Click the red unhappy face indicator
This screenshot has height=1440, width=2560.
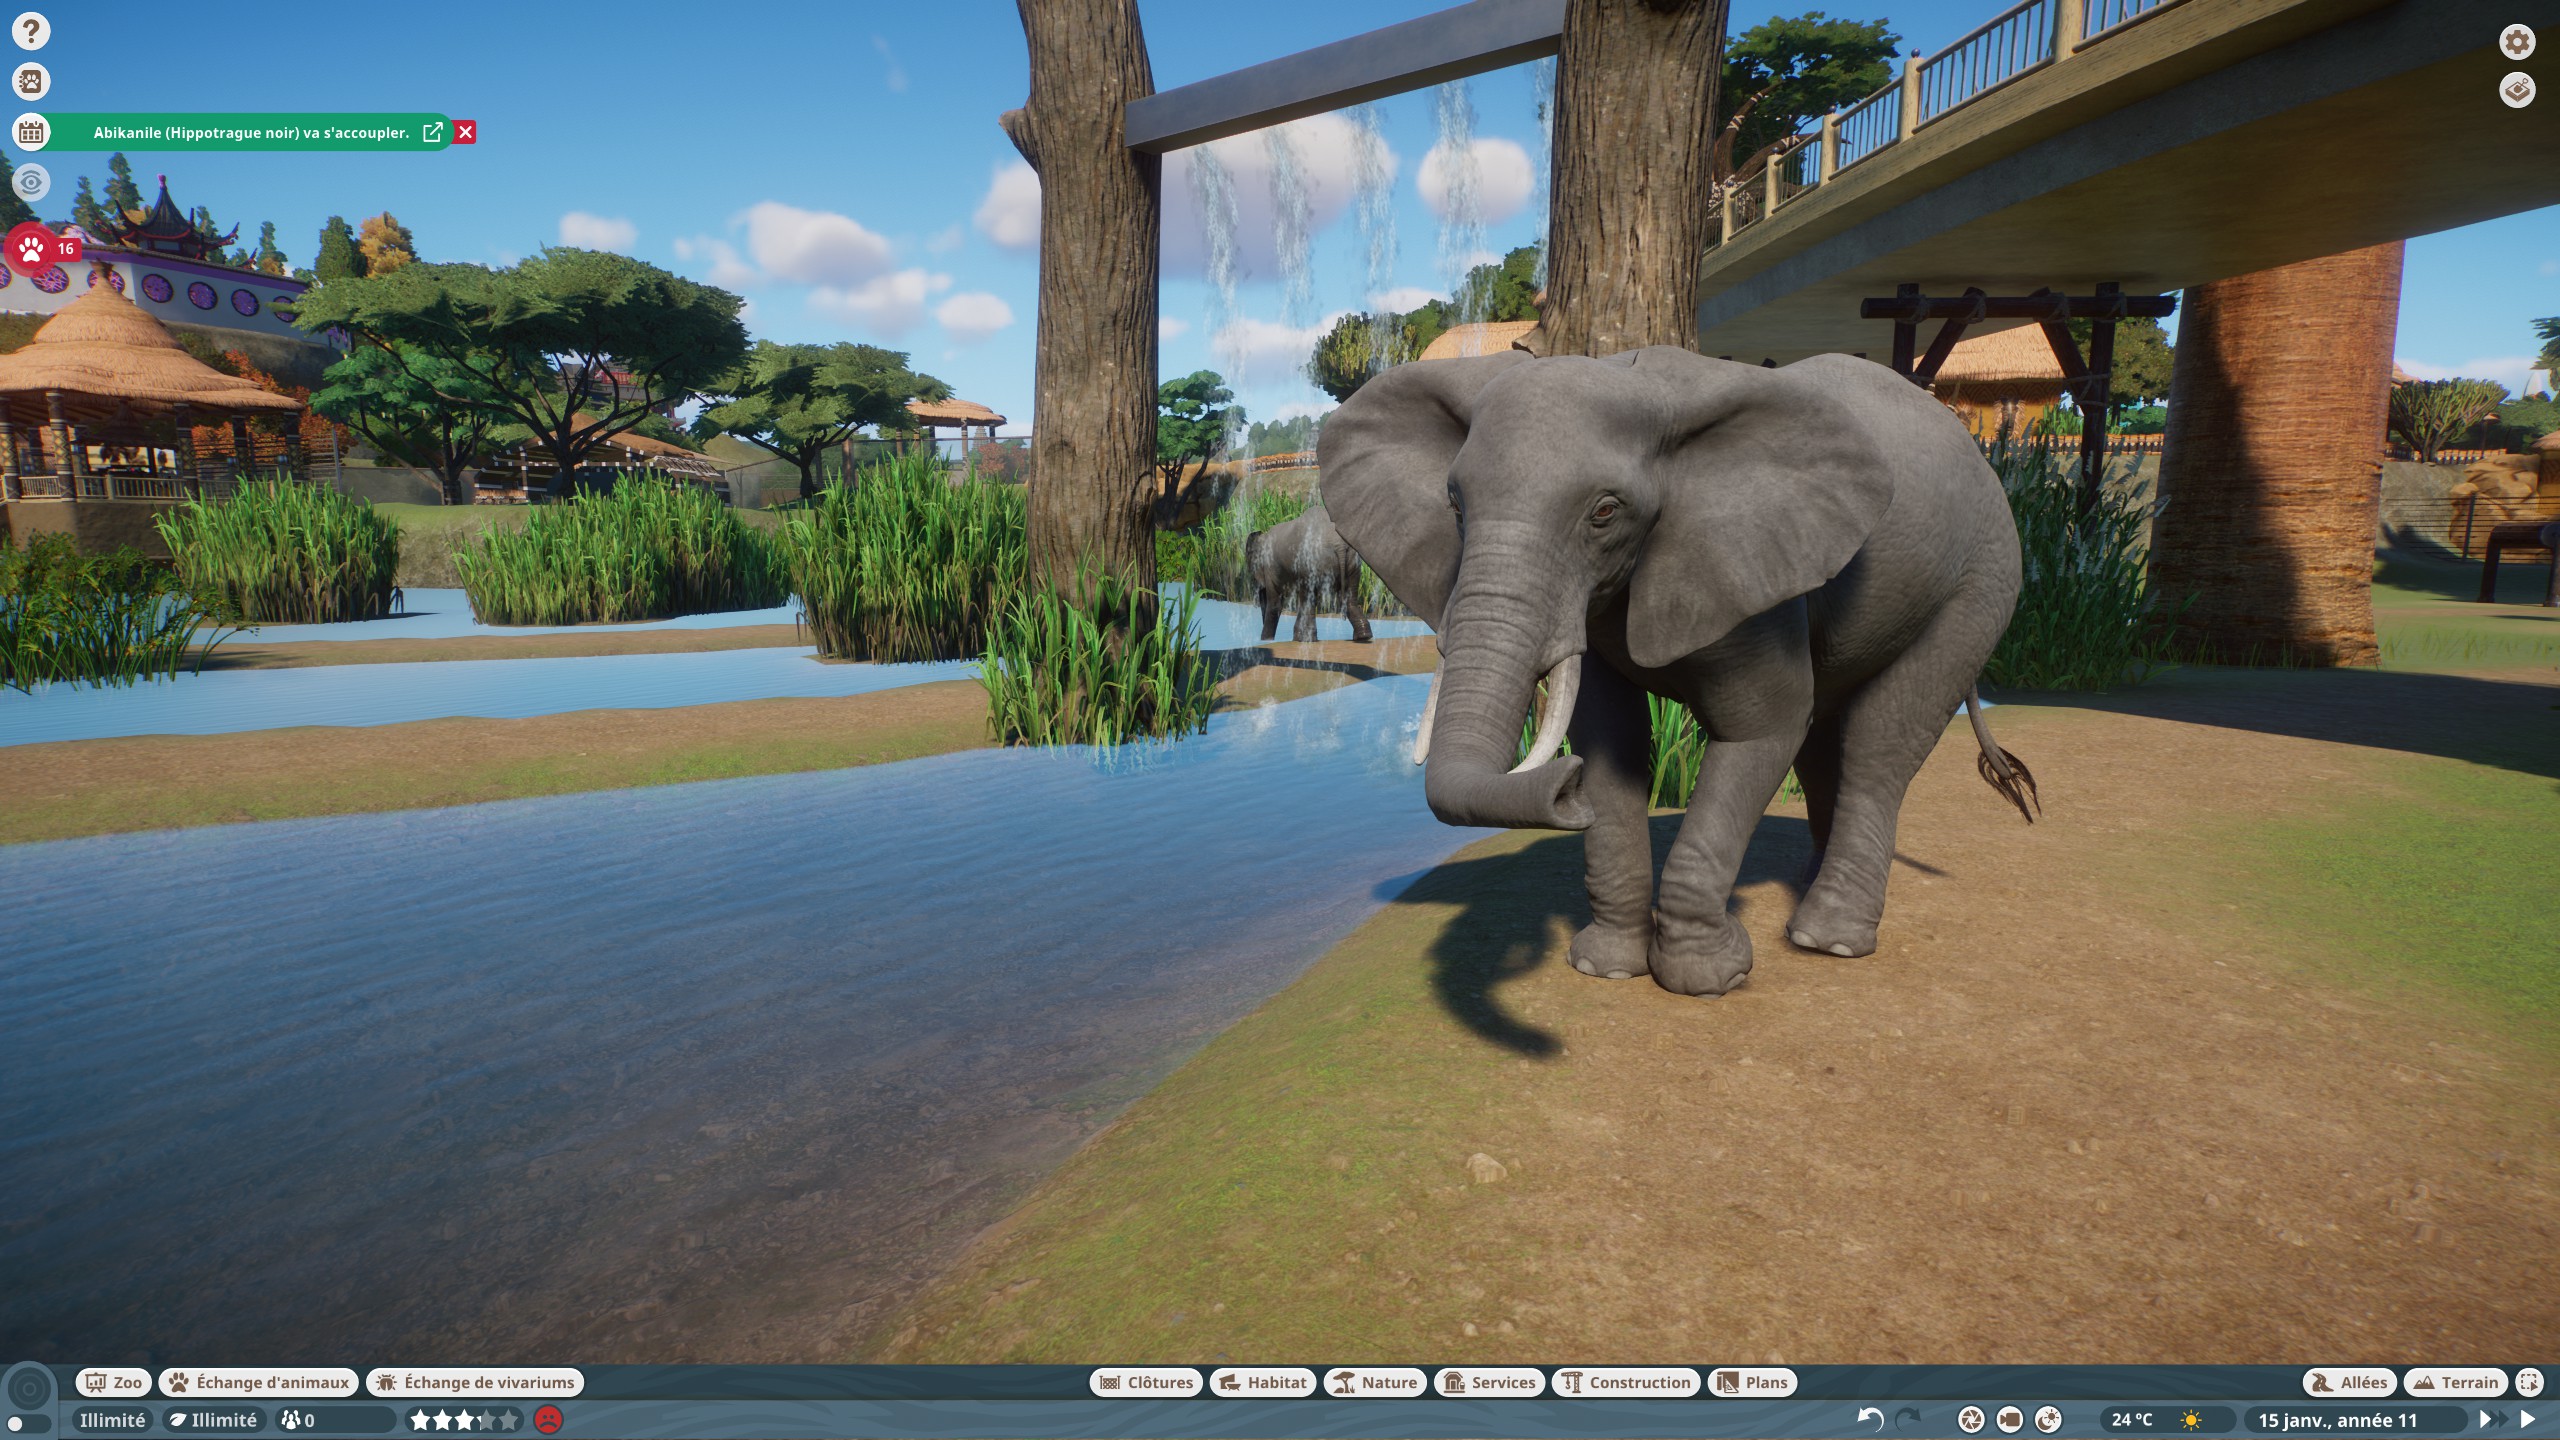pyautogui.click(x=548, y=1419)
